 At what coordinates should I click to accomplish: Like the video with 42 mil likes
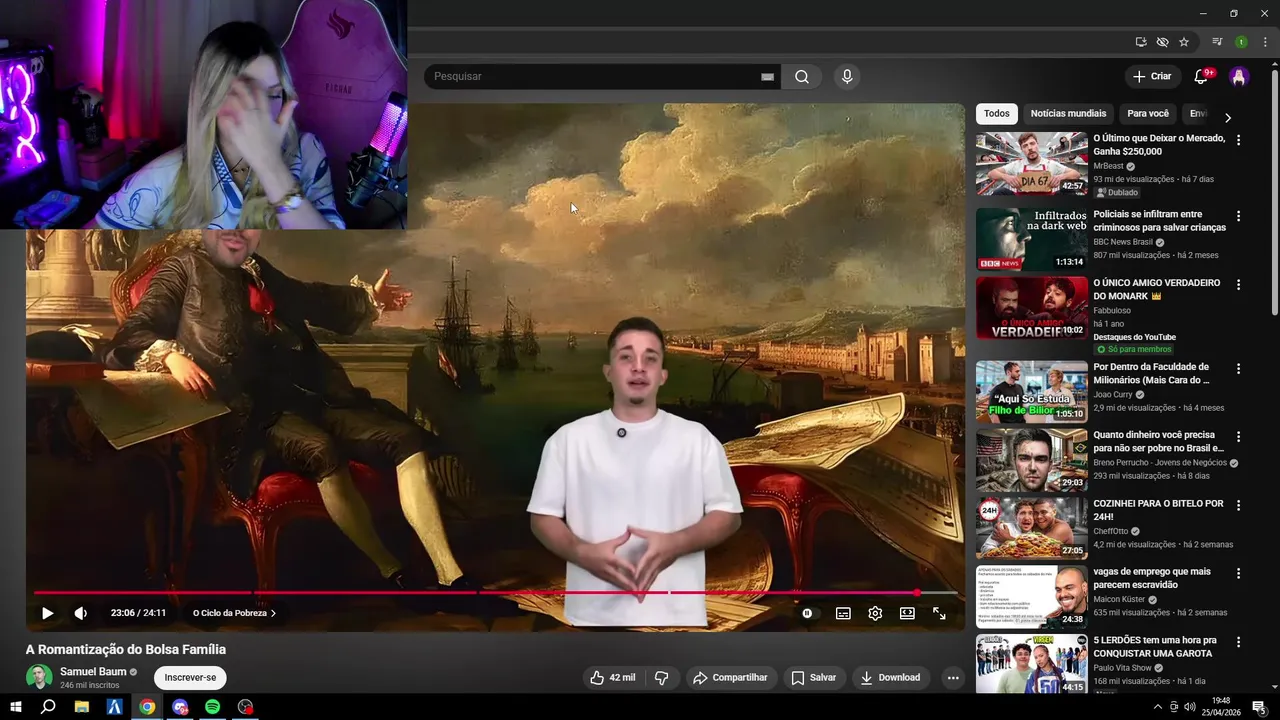click(612, 677)
